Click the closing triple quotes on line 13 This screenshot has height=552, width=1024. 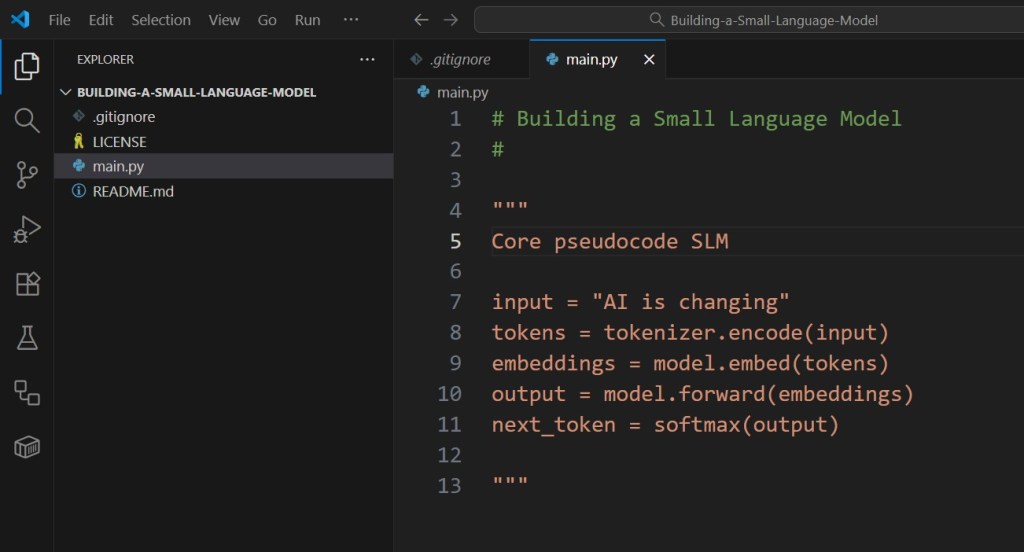click(510, 482)
